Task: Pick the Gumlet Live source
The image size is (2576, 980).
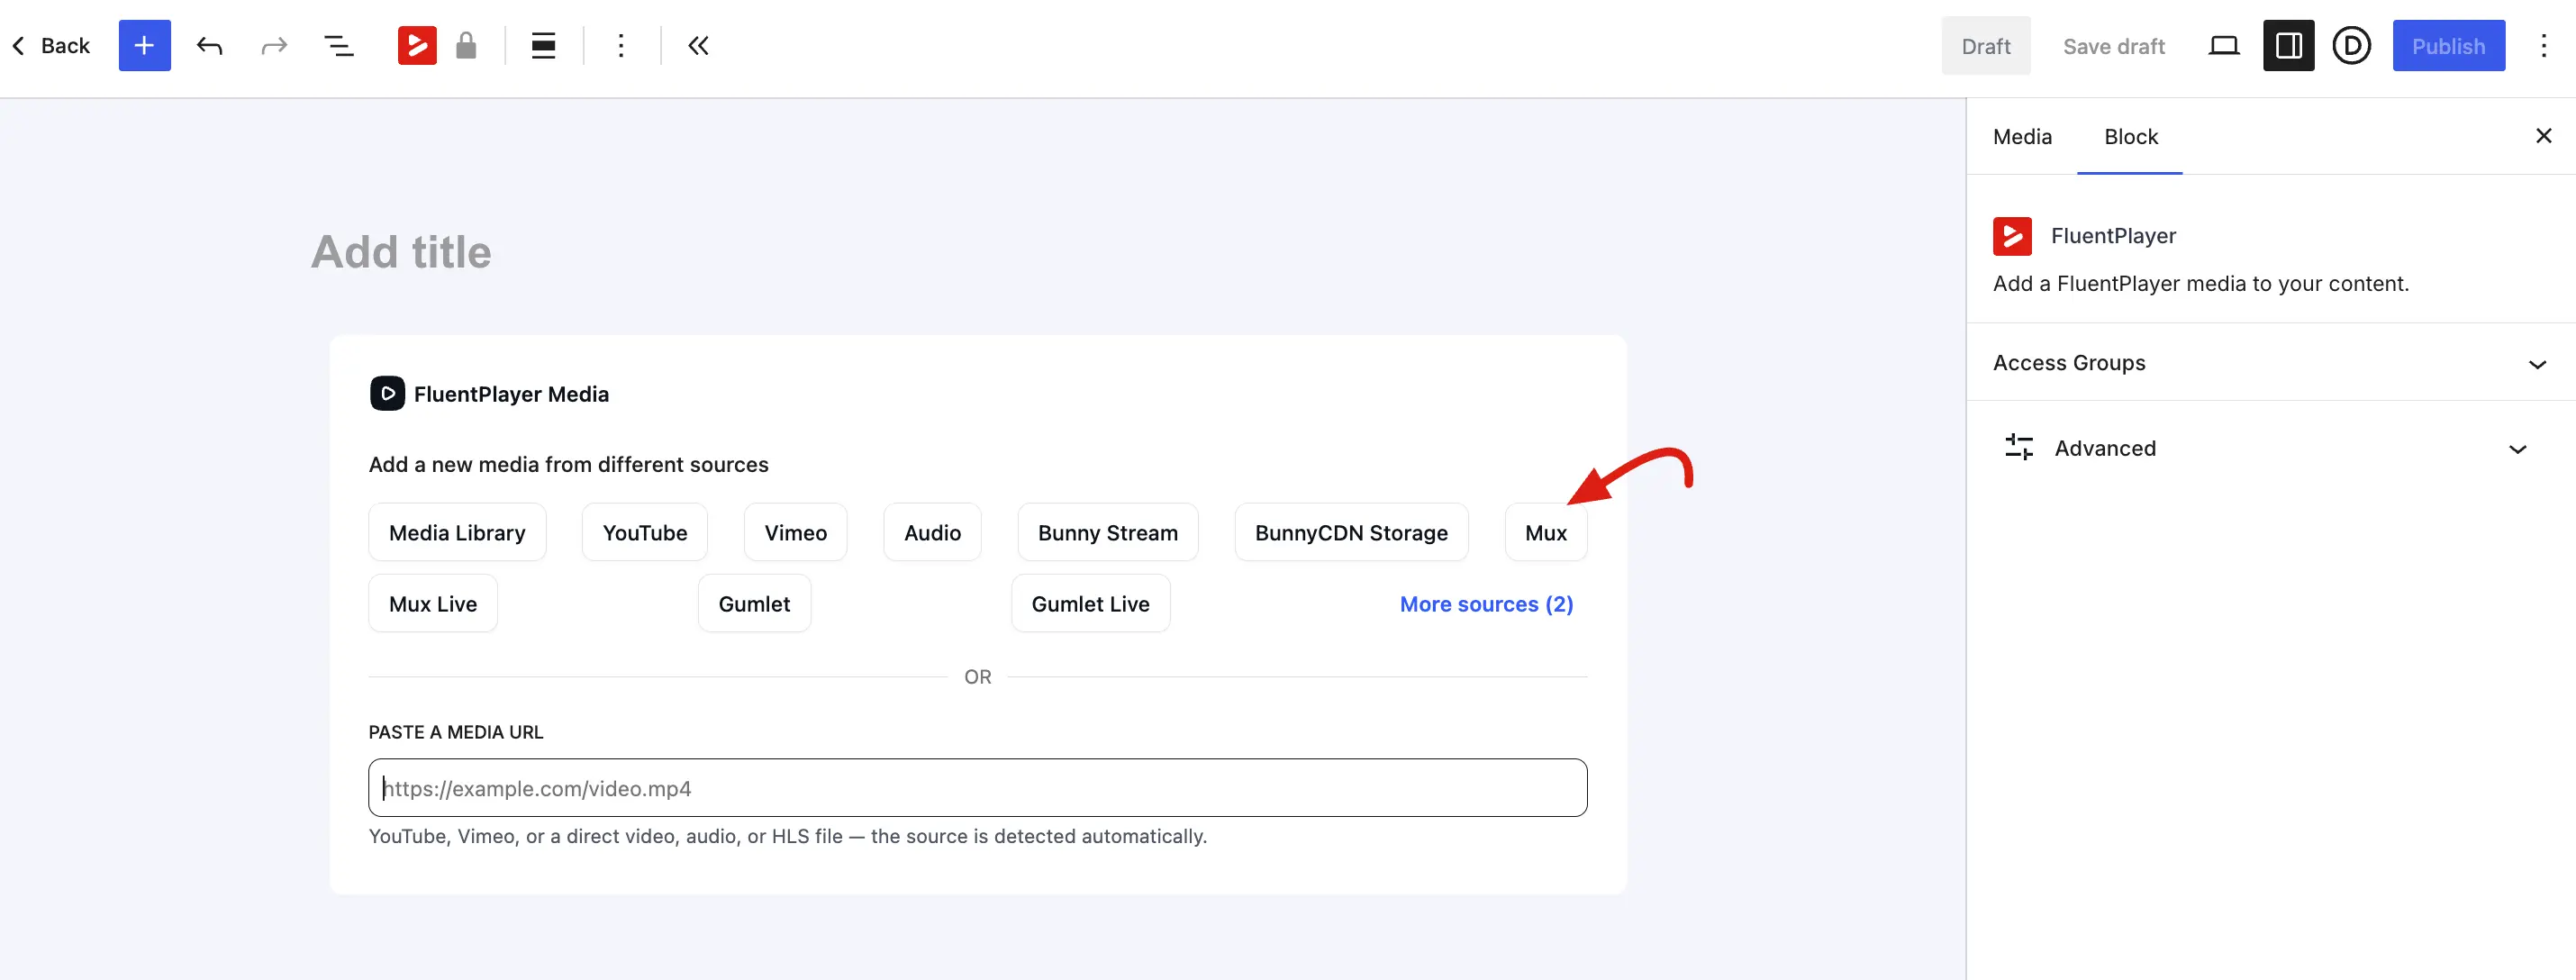Action: (1090, 604)
